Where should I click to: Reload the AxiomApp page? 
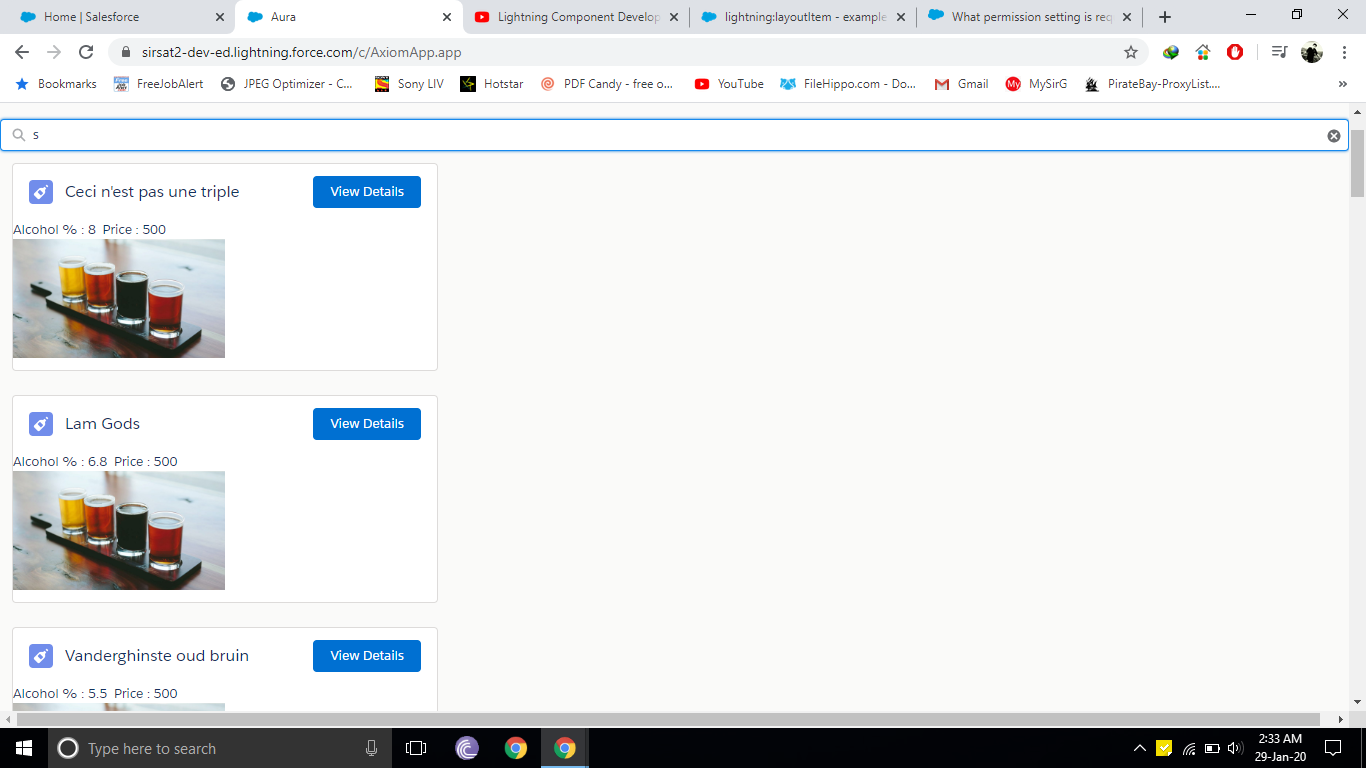click(x=86, y=52)
